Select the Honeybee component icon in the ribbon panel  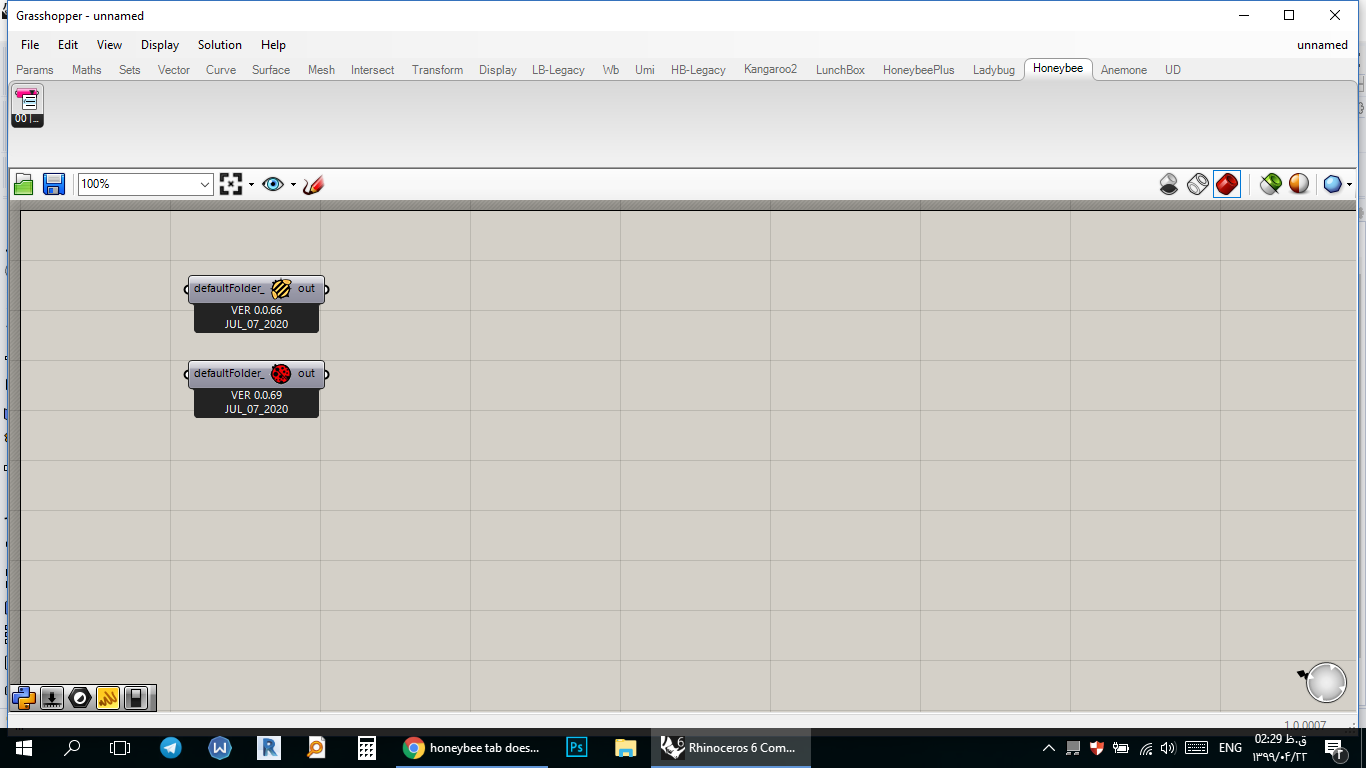[x=27, y=106]
